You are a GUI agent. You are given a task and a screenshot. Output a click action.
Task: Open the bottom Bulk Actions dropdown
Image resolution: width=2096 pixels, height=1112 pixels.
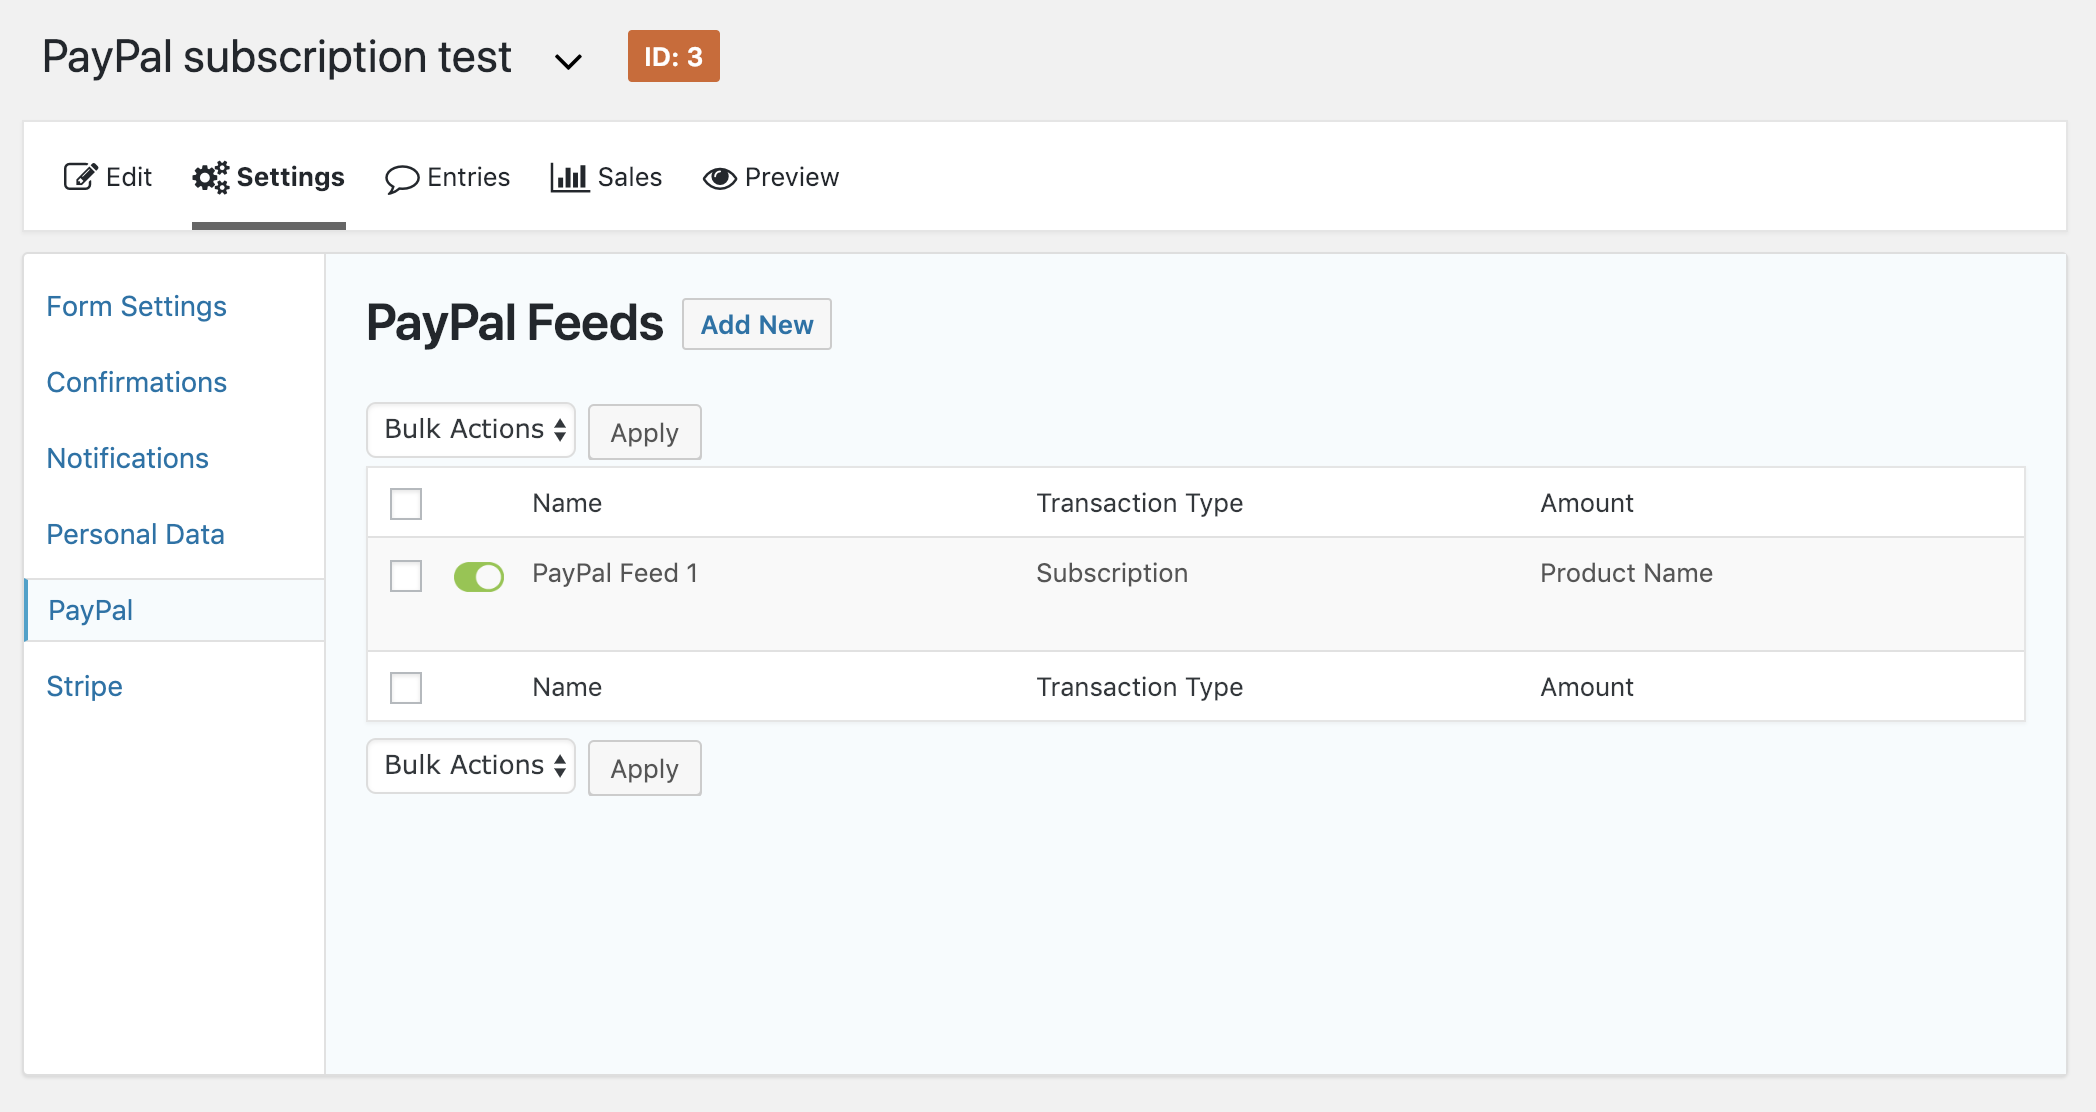(471, 766)
